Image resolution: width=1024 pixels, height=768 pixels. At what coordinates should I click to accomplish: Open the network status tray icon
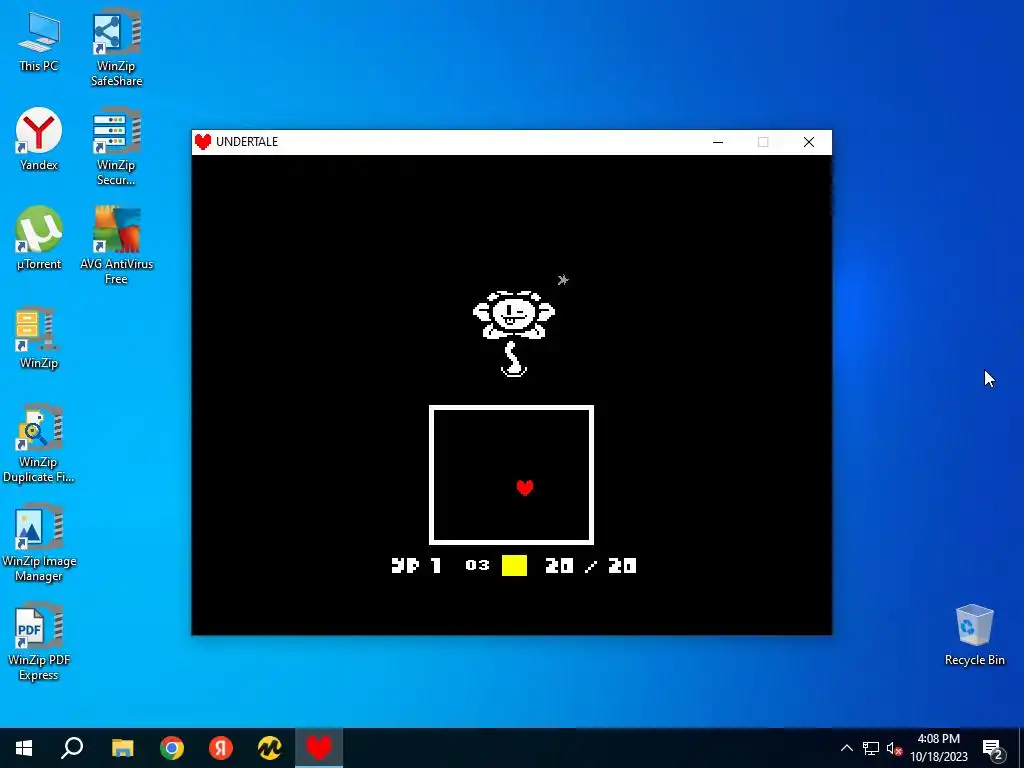pos(871,748)
